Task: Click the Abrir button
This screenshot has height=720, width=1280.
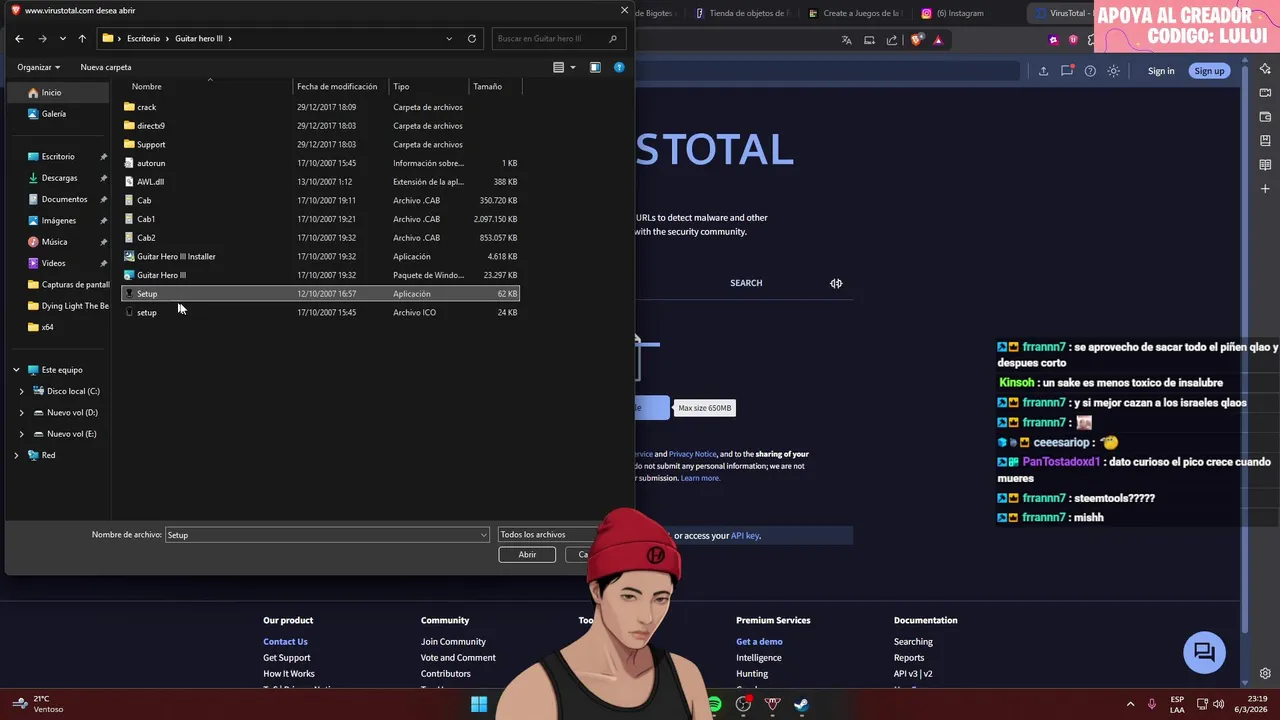Action: click(527, 554)
